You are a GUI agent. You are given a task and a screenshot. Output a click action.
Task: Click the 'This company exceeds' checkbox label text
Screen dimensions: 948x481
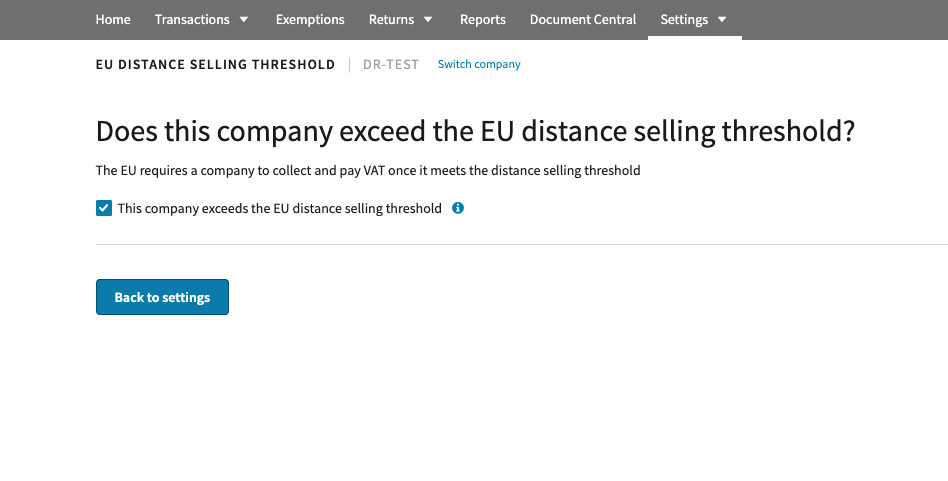[x=279, y=209]
